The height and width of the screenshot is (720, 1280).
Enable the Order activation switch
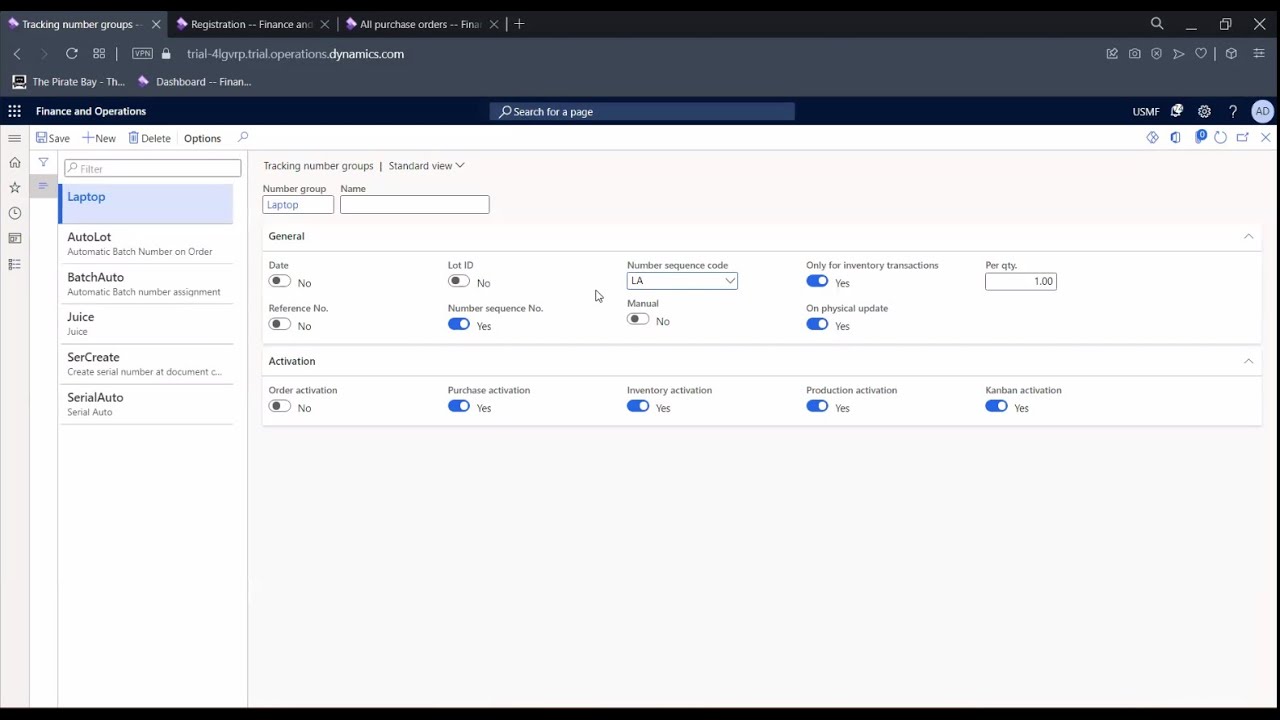[280, 407]
